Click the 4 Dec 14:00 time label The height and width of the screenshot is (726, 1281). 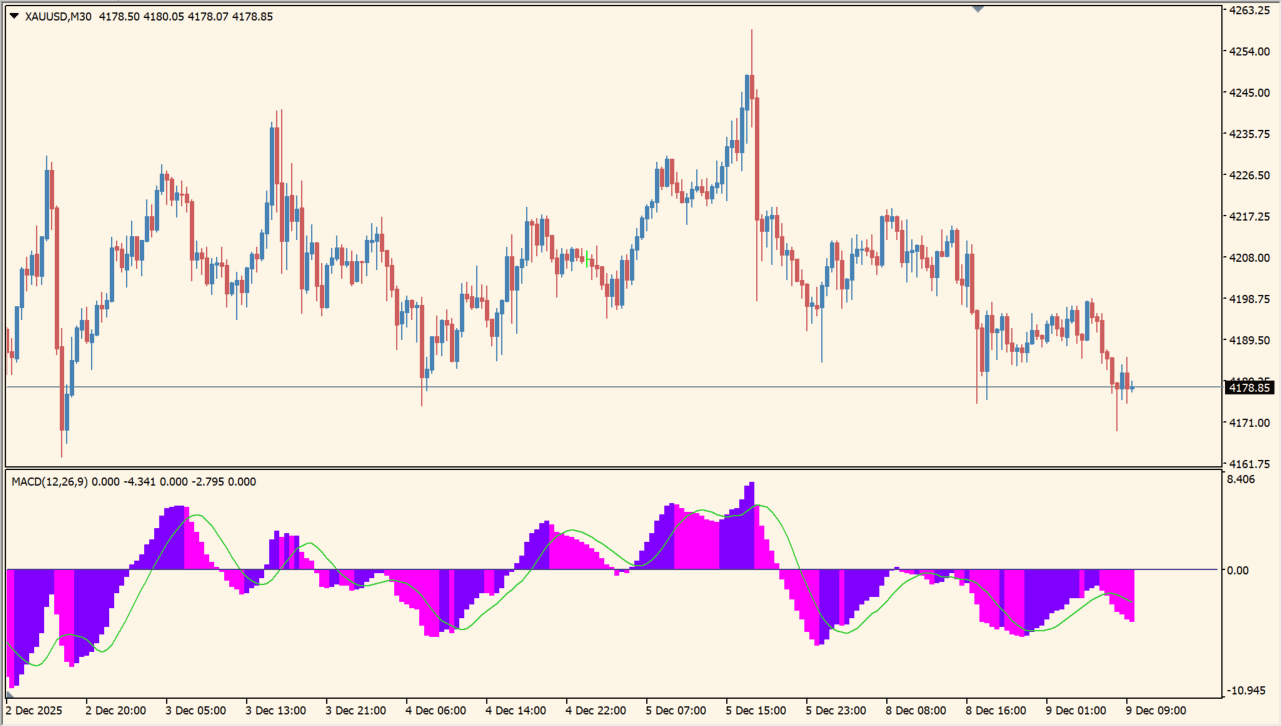tap(517, 711)
